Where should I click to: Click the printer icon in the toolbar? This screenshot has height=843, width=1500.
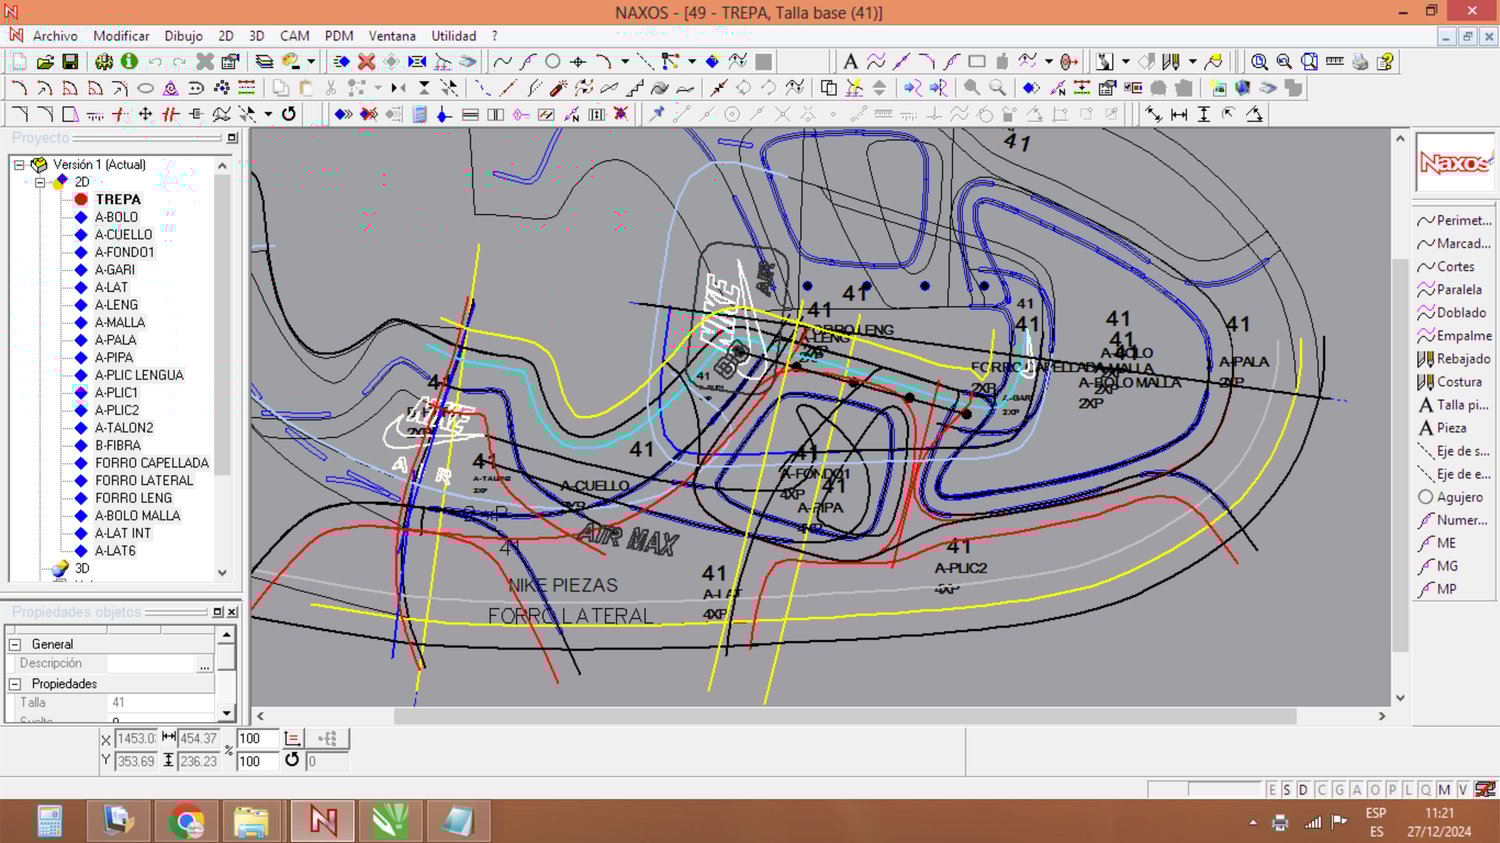1360,62
